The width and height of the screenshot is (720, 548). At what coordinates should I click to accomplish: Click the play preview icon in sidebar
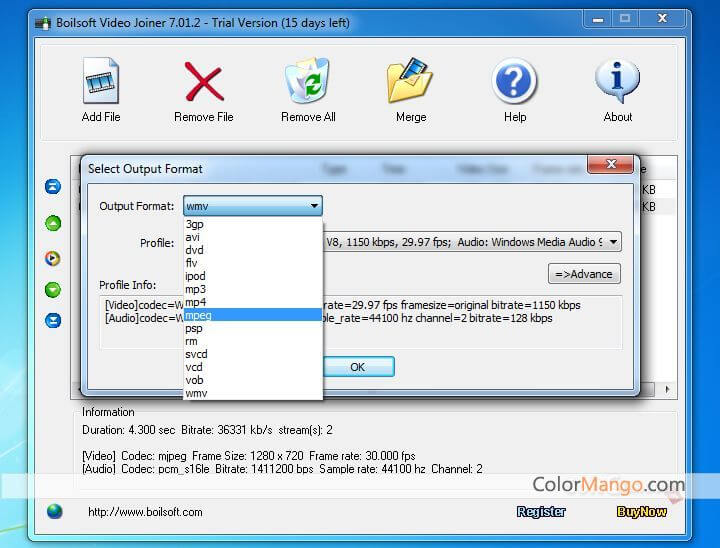click(53, 258)
